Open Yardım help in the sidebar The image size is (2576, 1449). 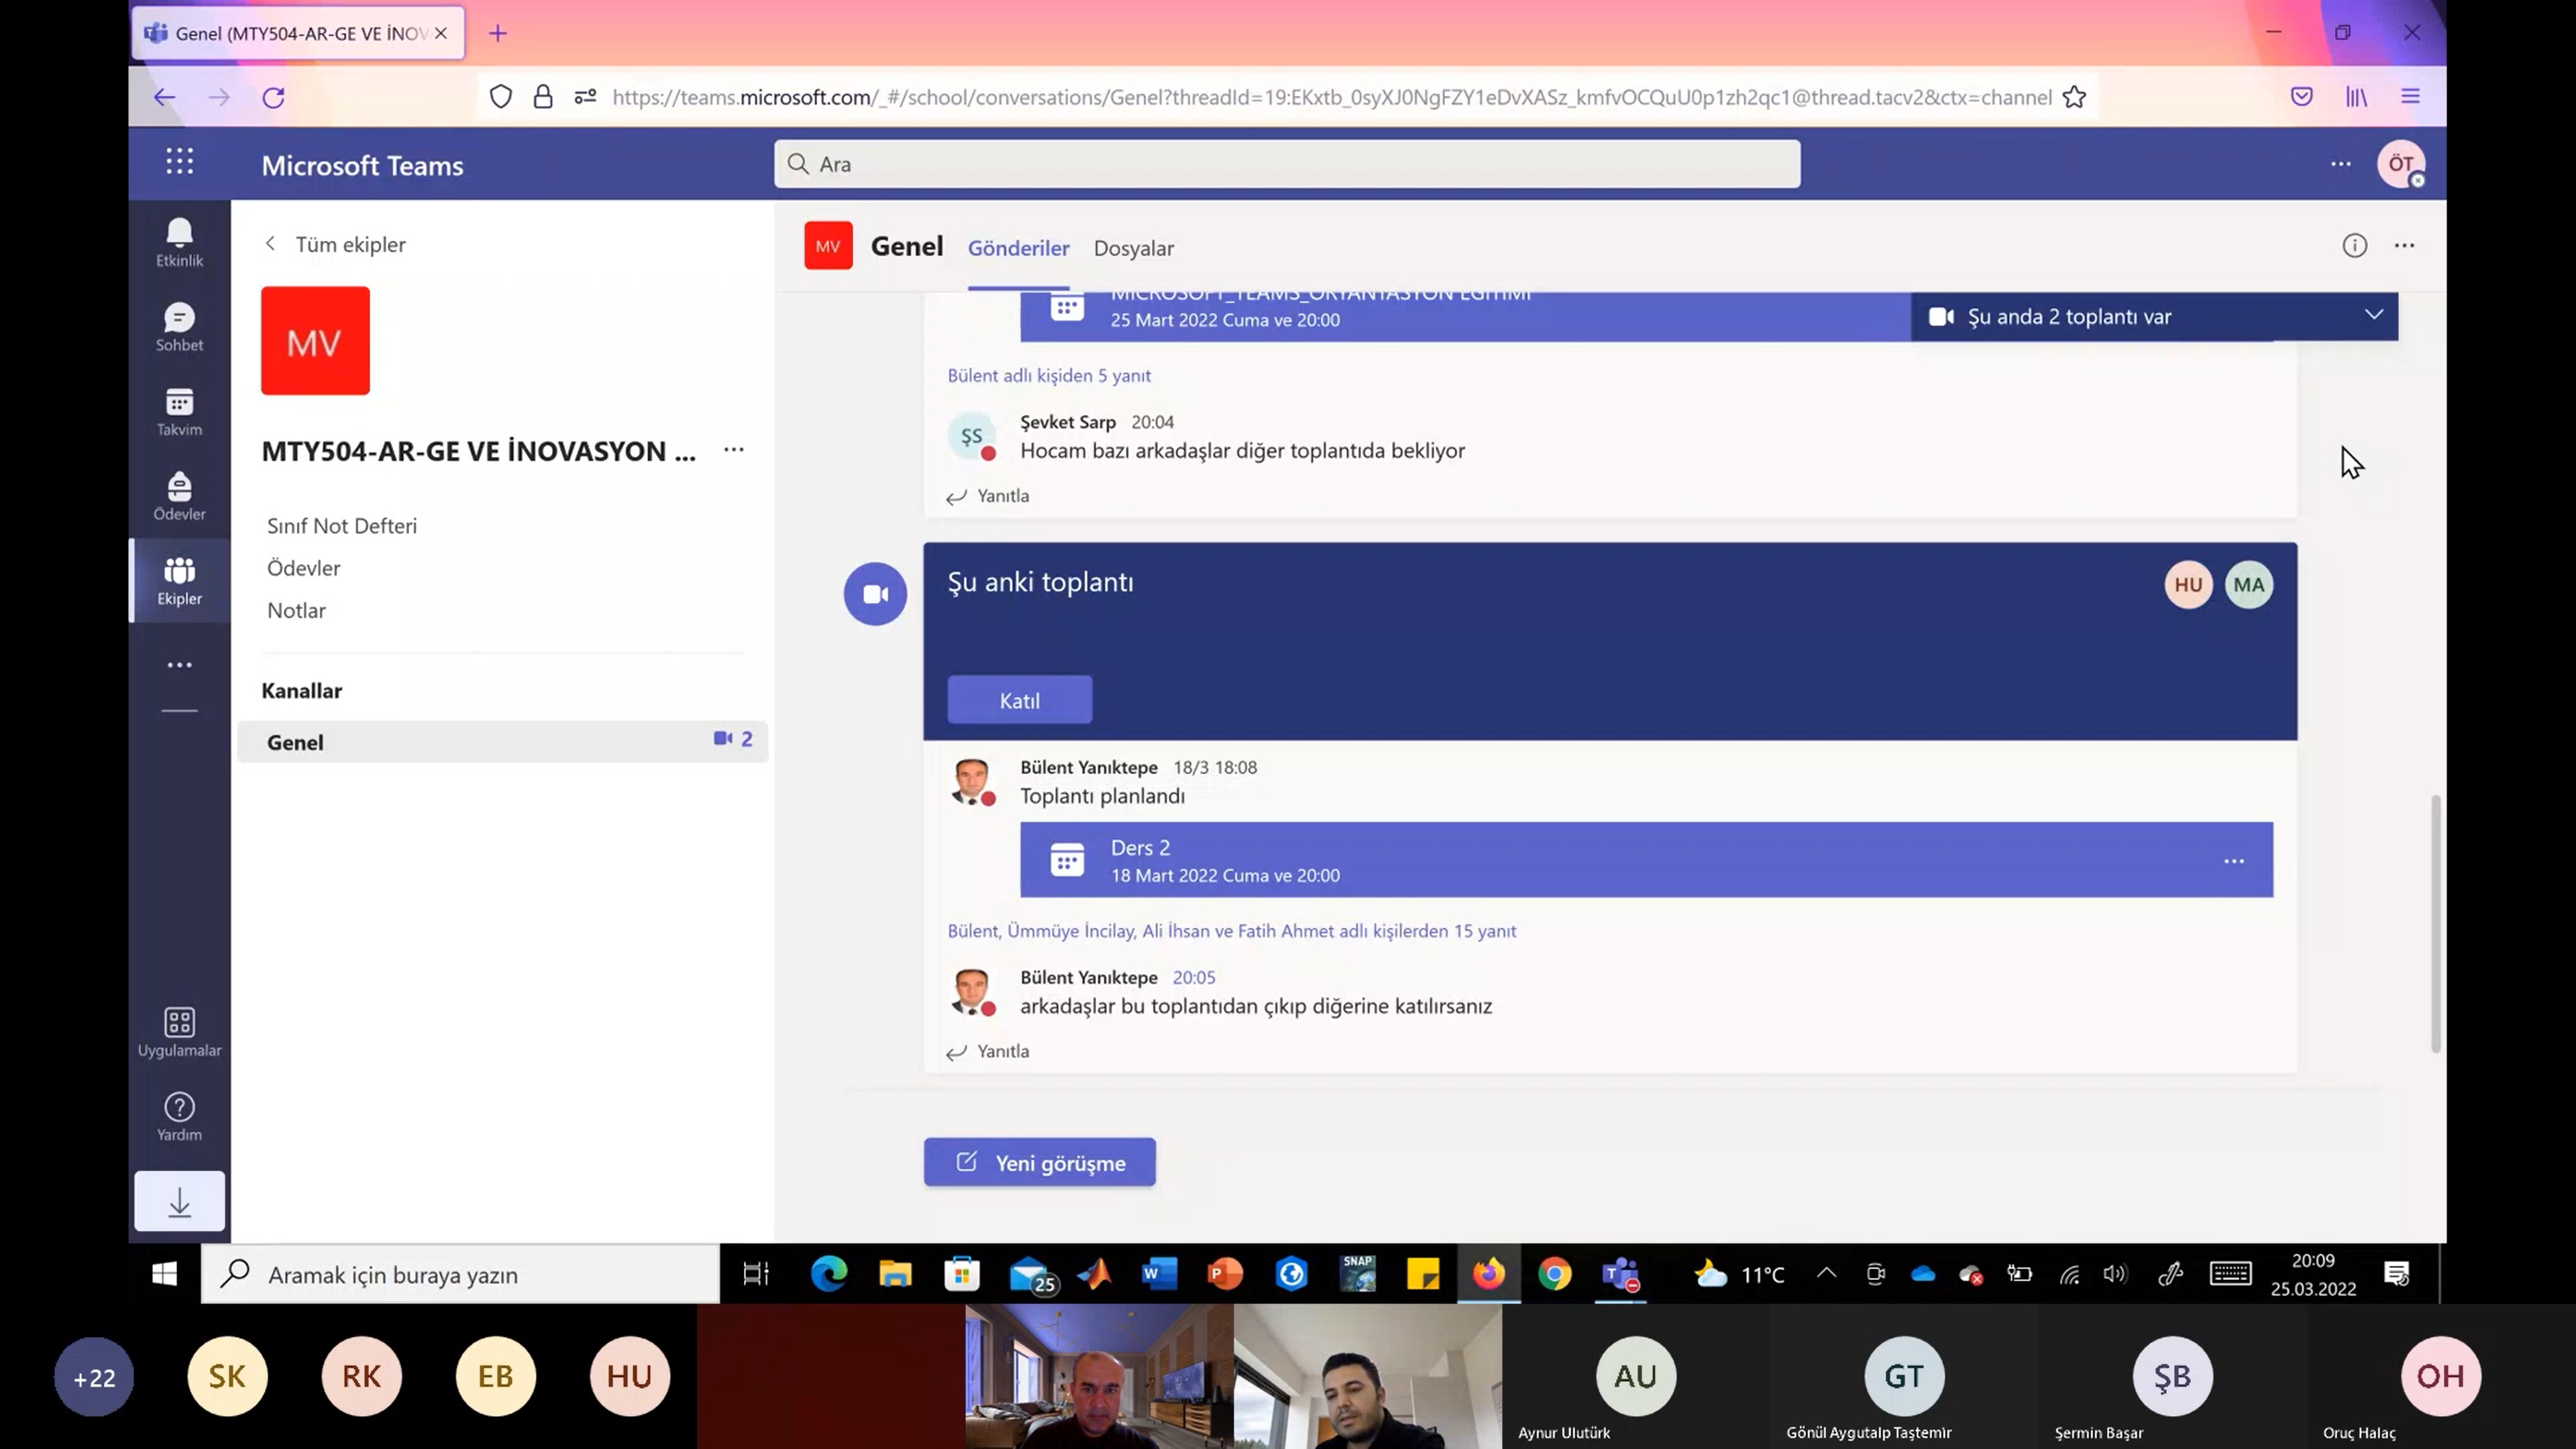pos(179,1117)
